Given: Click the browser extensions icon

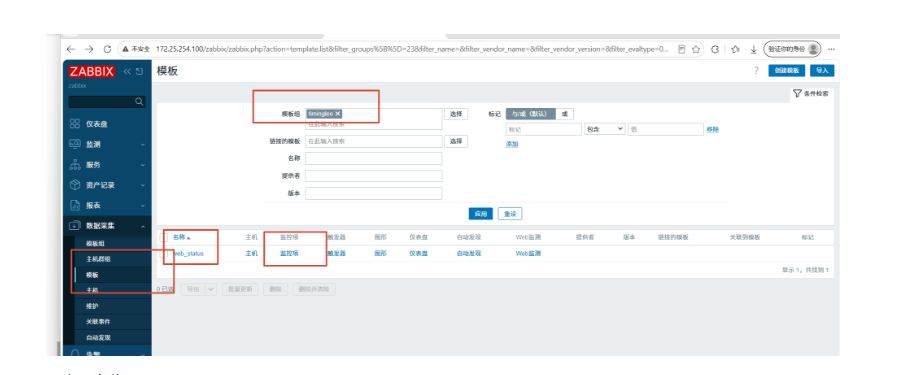Looking at the screenshot, I should (x=715, y=49).
